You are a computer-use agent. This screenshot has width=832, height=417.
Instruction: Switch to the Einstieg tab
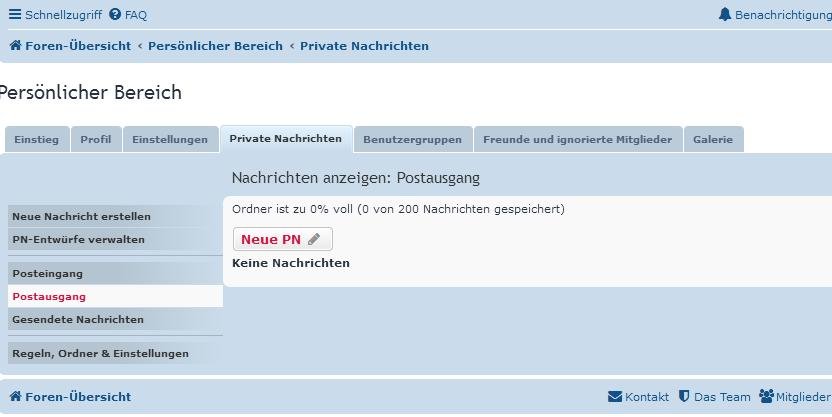tap(36, 140)
